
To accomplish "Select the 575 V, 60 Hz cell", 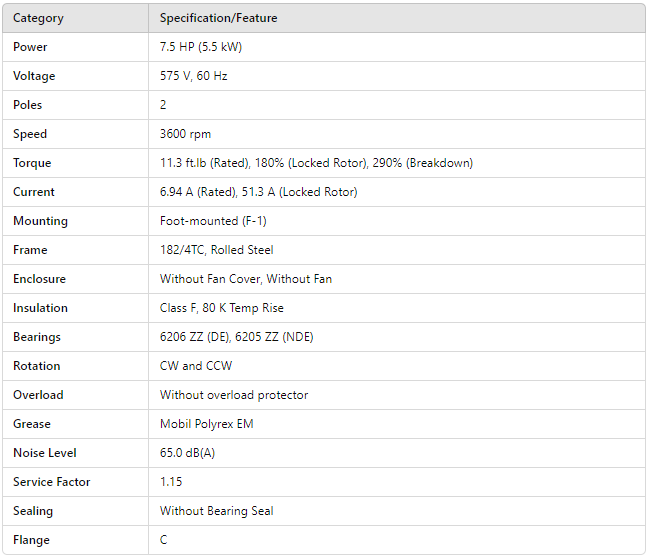I will click(x=194, y=76).
